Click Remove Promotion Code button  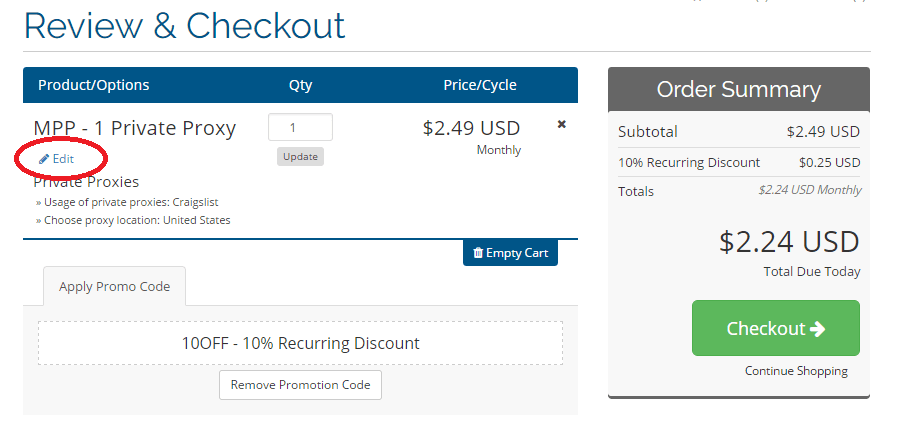click(x=300, y=385)
